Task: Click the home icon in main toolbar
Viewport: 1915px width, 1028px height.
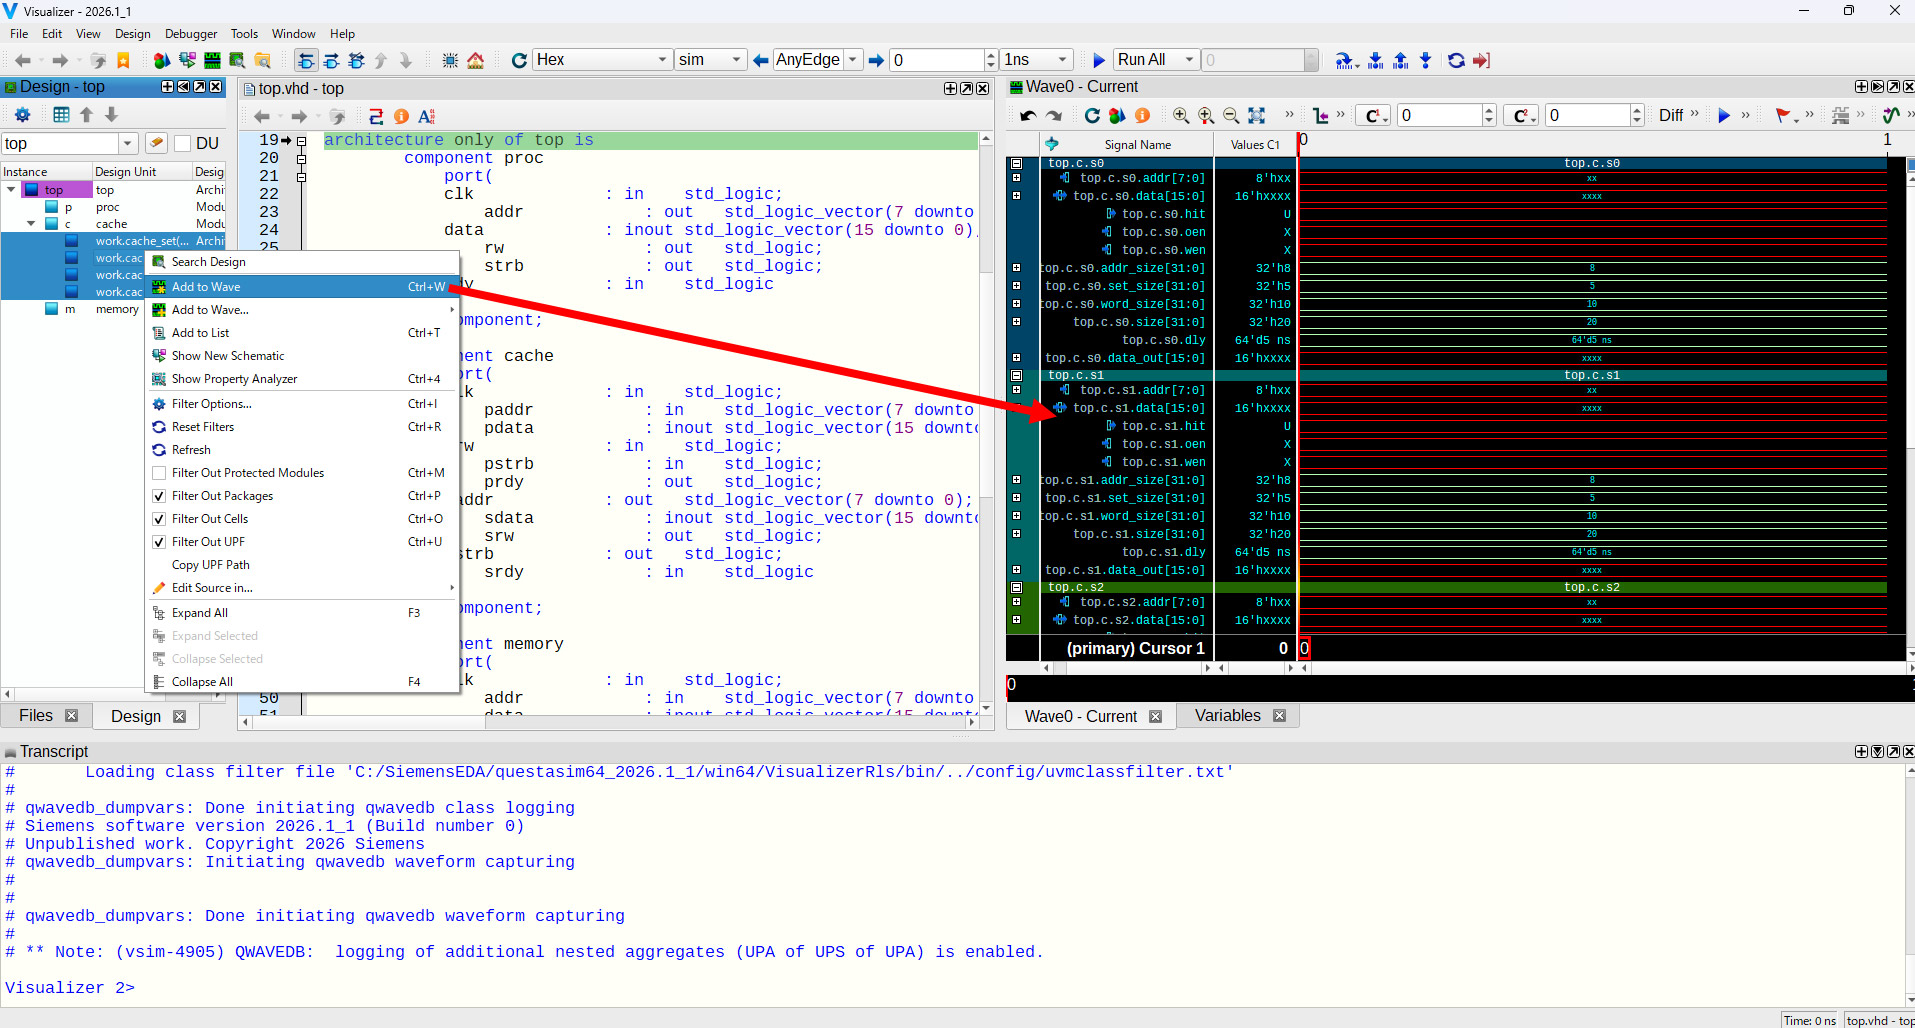Action: coord(476,60)
